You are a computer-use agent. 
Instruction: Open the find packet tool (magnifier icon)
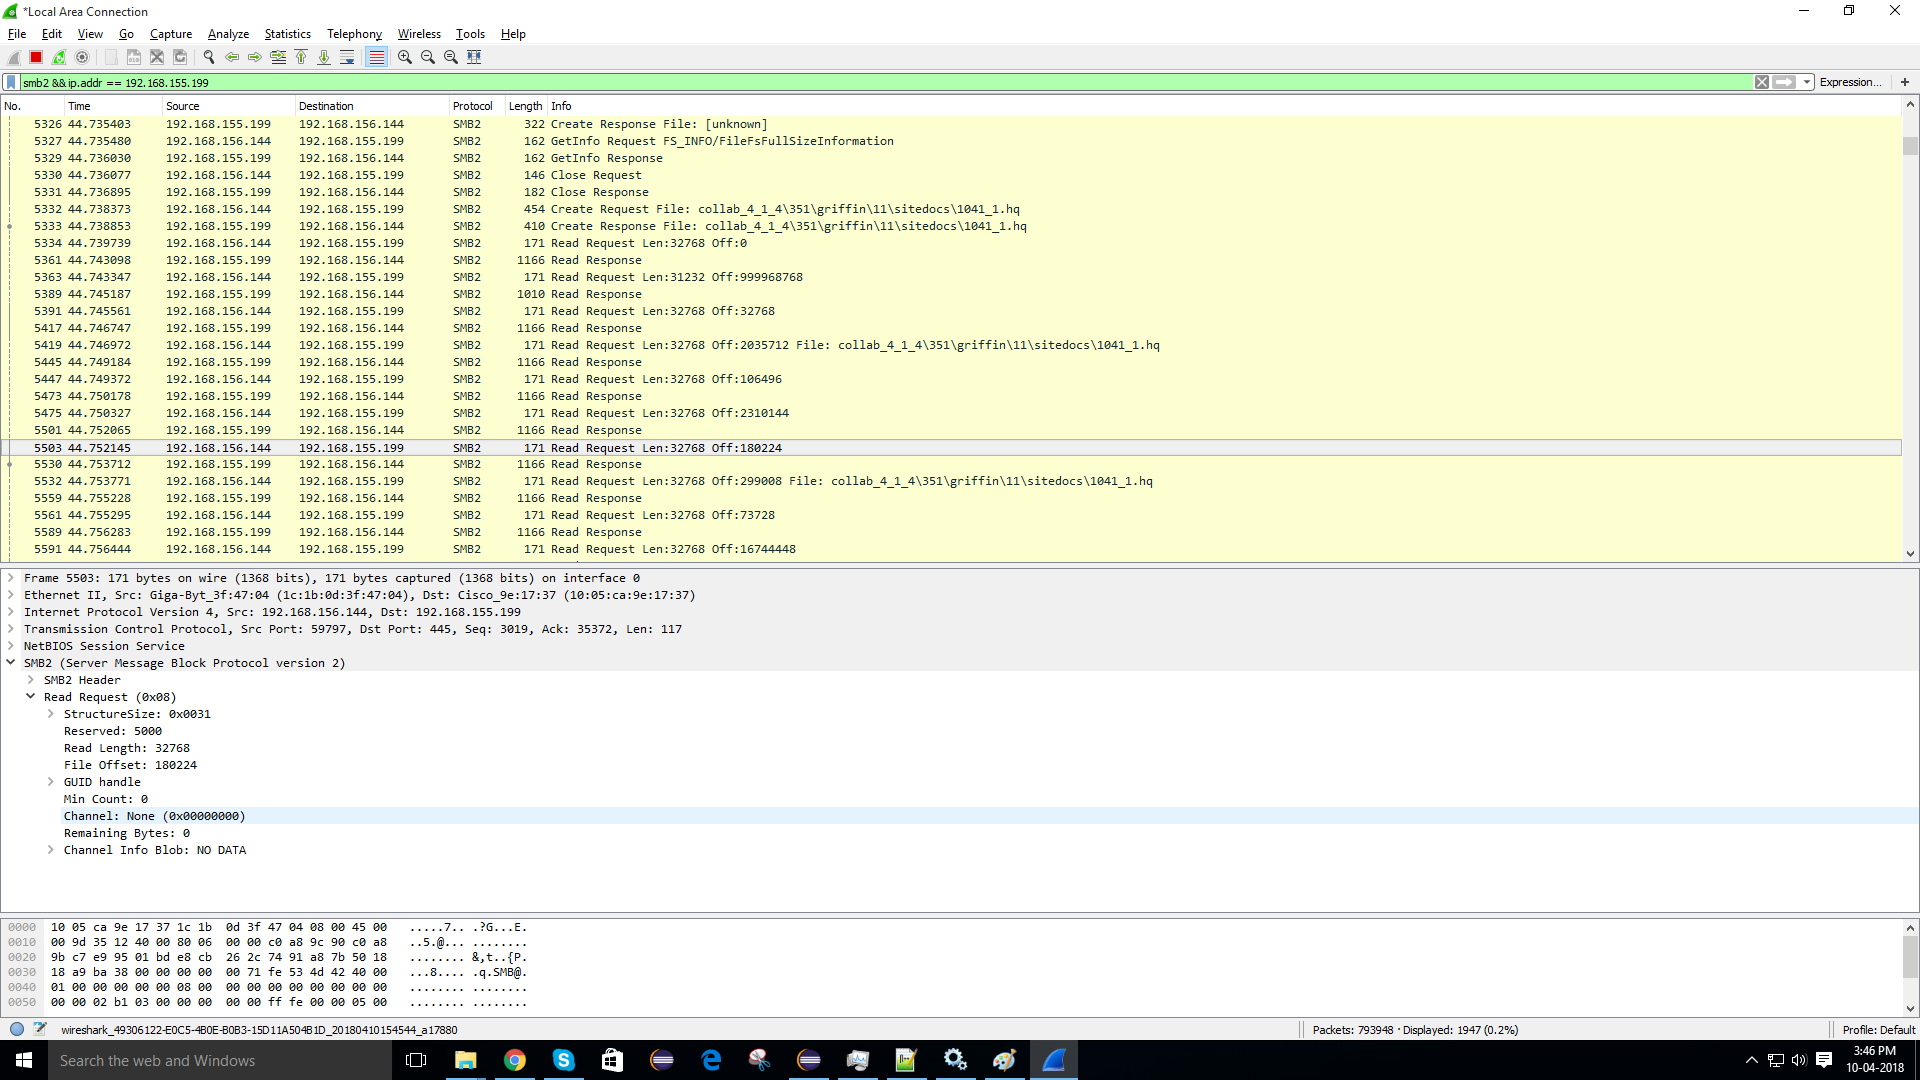(x=208, y=57)
